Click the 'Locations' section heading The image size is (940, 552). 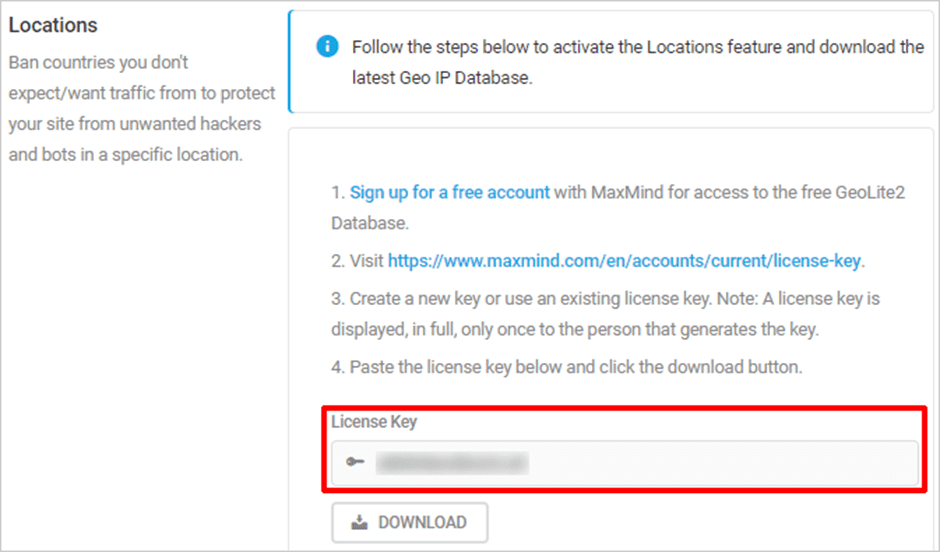coord(53,25)
